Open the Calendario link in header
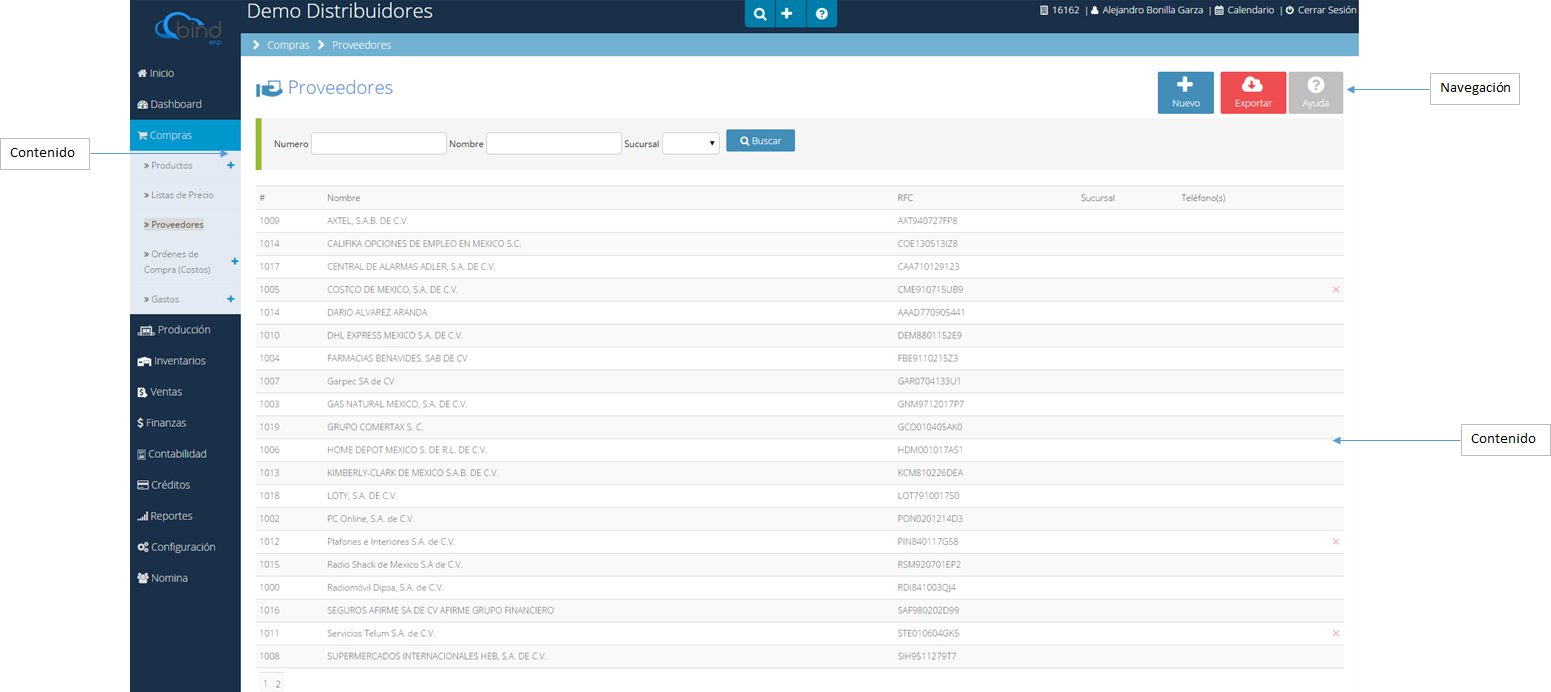 [1245, 10]
